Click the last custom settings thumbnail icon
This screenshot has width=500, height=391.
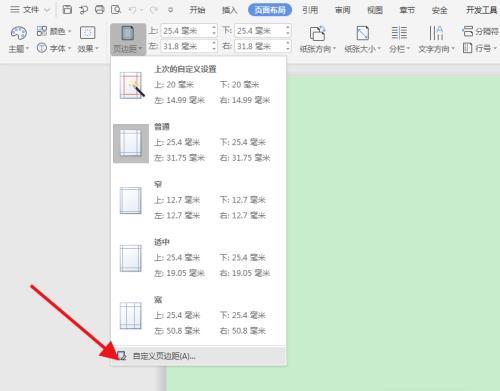(131, 86)
